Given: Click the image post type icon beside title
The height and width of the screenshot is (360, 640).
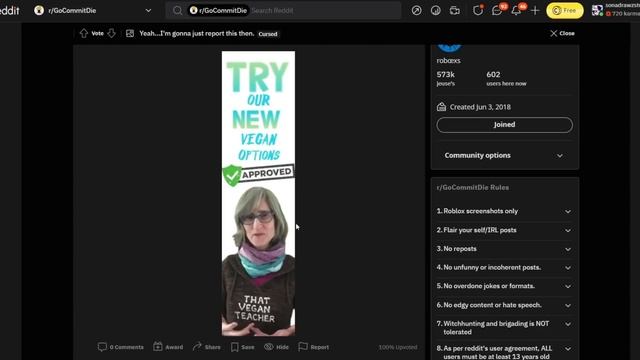Looking at the screenshot, I should 130,33.
